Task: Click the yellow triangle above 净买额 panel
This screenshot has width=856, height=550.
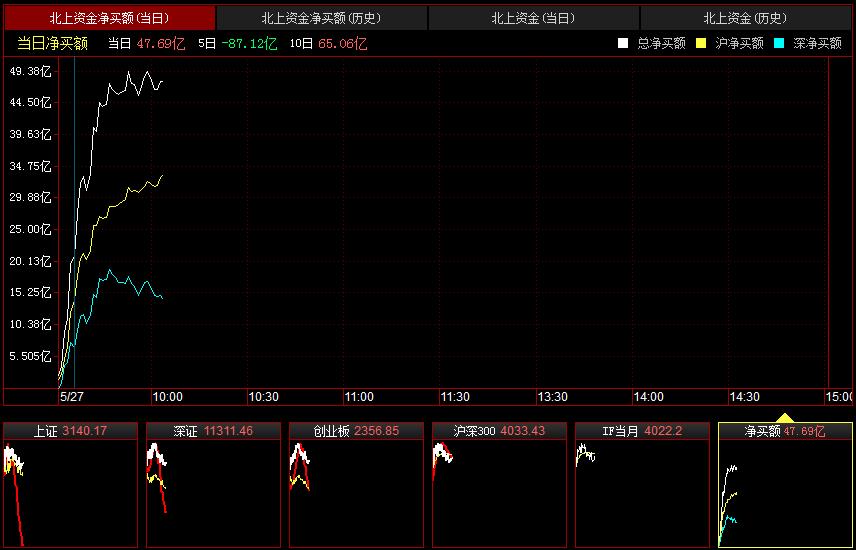Action: (x=785, y=418)
